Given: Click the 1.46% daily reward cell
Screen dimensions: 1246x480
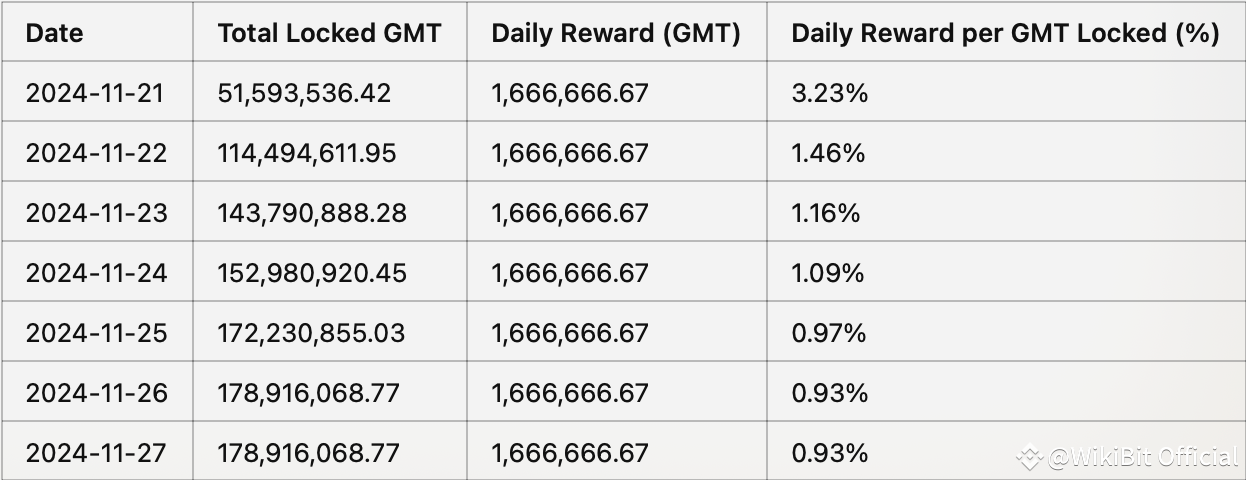Looking at the screenshot, I should point(828,153).
